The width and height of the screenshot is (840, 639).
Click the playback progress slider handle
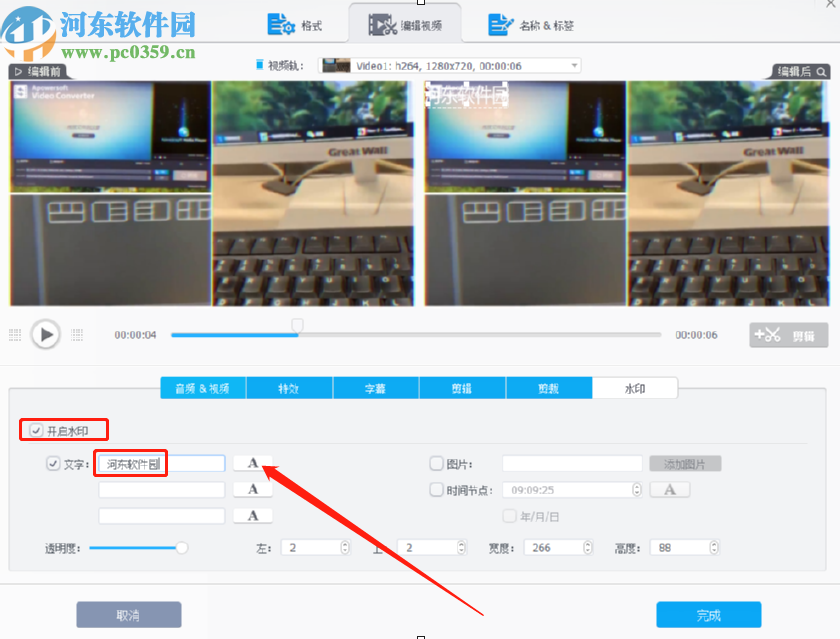[x=297, y=325]
